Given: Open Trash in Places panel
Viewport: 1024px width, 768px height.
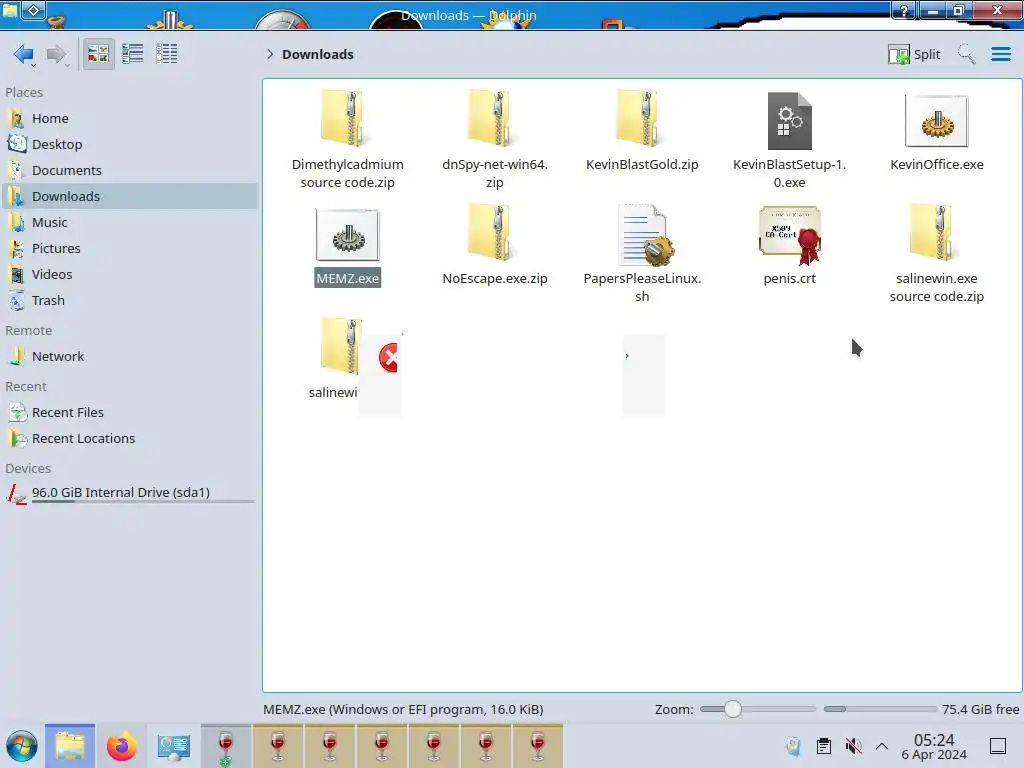Looking at the screenshot, I should [x=129, y=301].
